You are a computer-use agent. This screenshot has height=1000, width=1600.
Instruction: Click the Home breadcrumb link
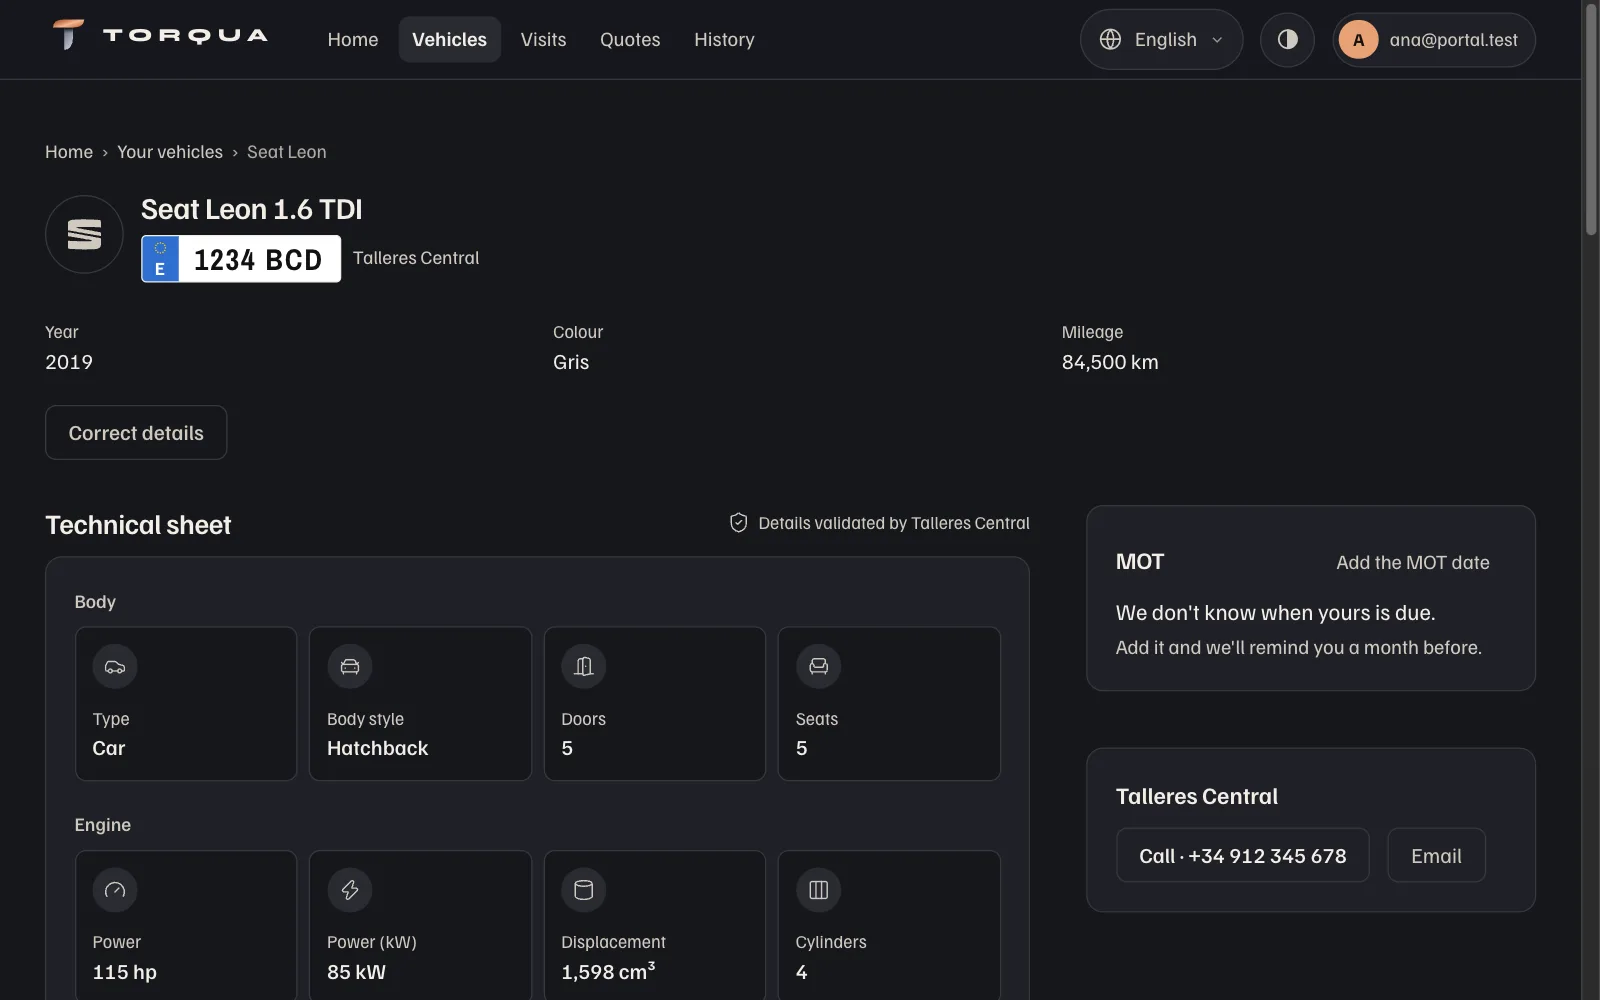[x=69, y=152]
